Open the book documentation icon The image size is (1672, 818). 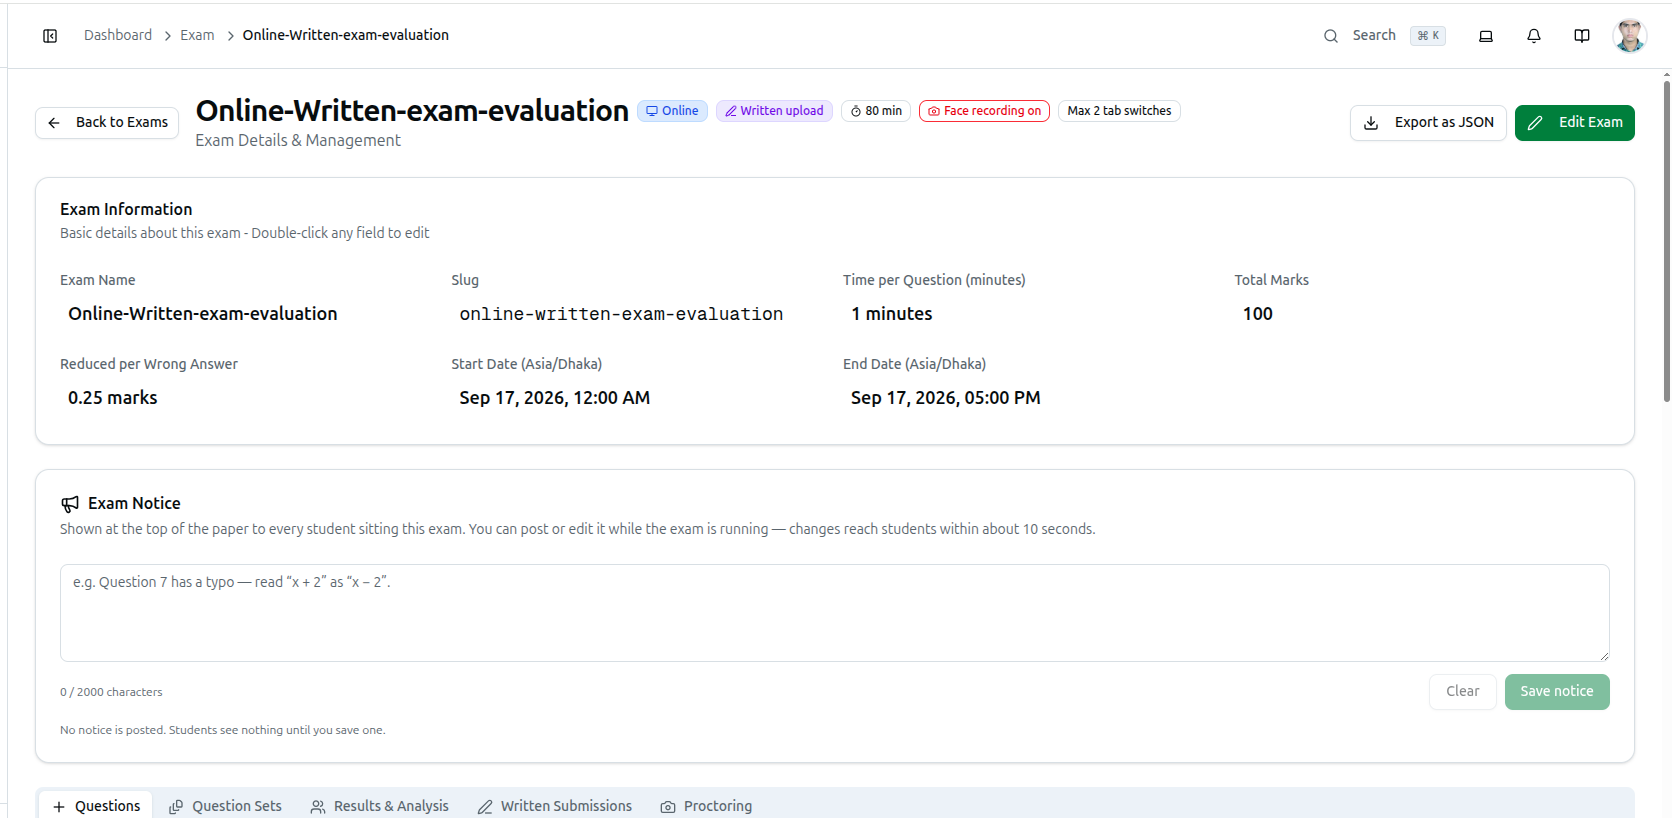(x=1582, y=36)
